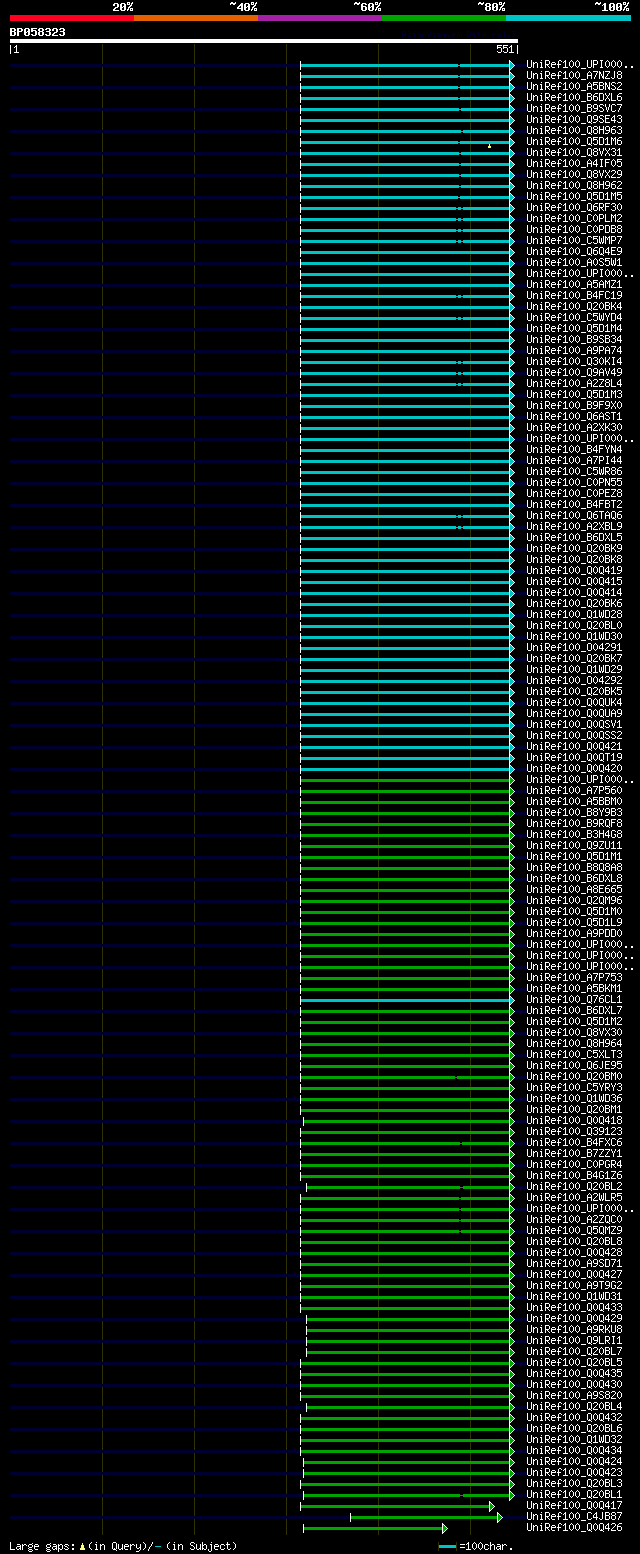Select hit UniRef100_B6DXL6
Image resolution: width=640 pixels, height=1554 pixels.
(x=574, y=97)
